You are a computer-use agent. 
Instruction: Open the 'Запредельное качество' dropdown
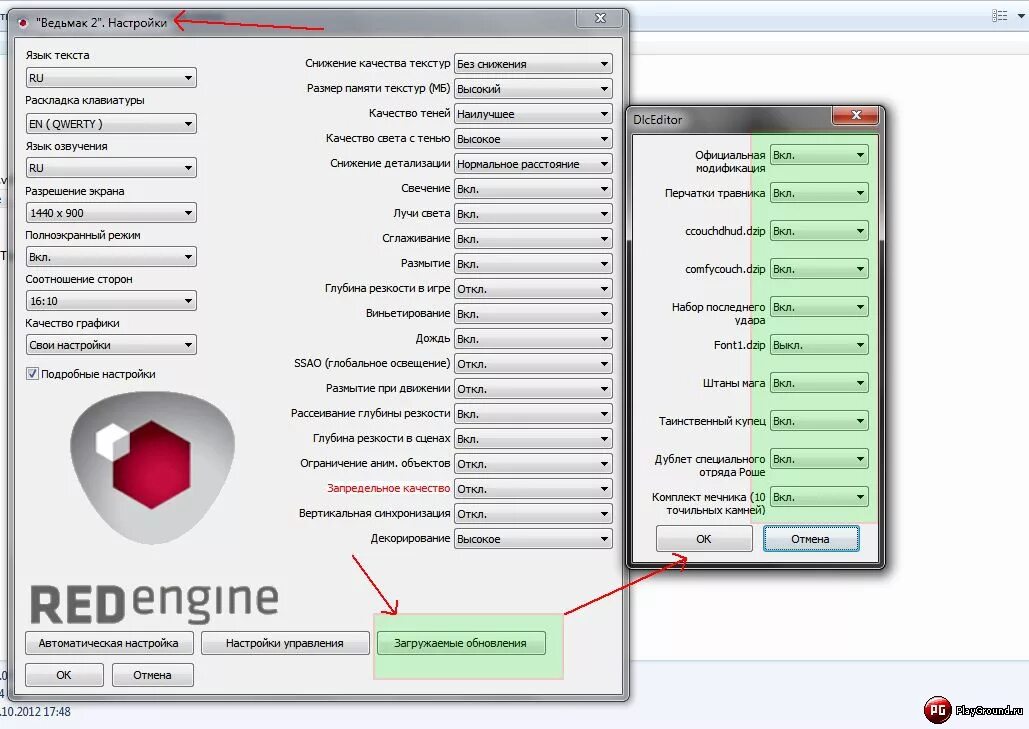(533, 488)
